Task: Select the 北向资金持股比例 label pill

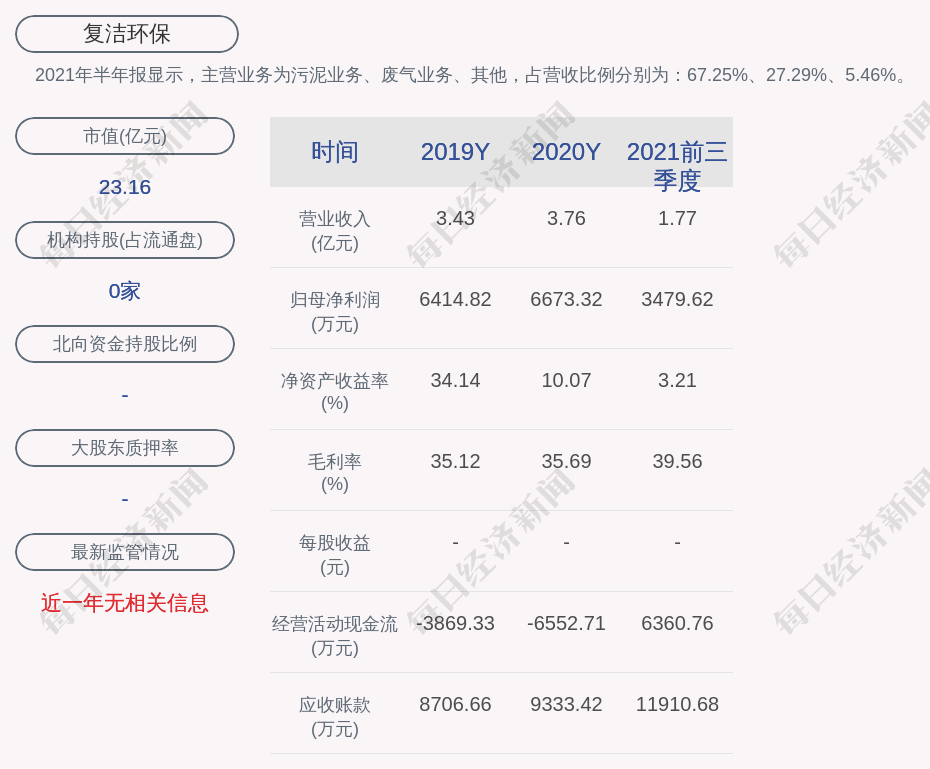Action: click(x=125, y=344)
